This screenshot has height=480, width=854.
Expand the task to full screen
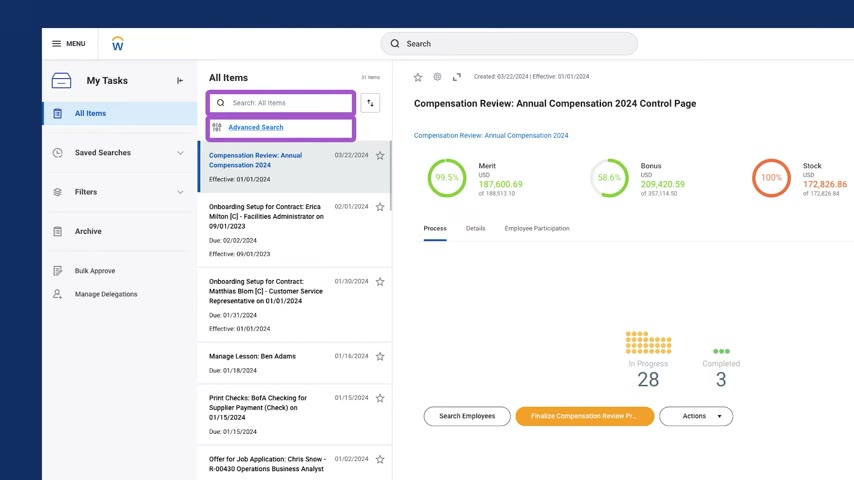(457, 77)
